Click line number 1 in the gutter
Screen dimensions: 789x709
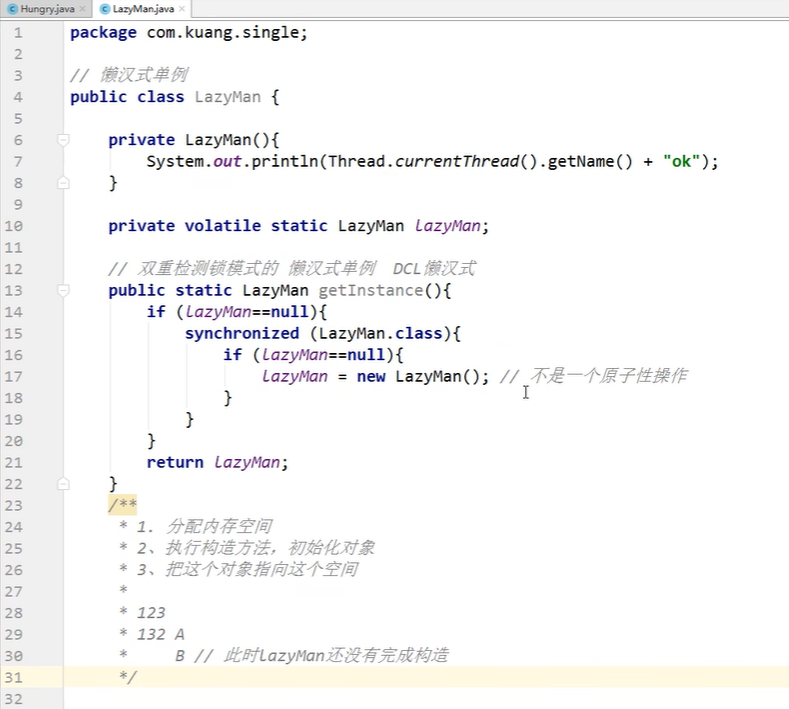coord(18,33)
